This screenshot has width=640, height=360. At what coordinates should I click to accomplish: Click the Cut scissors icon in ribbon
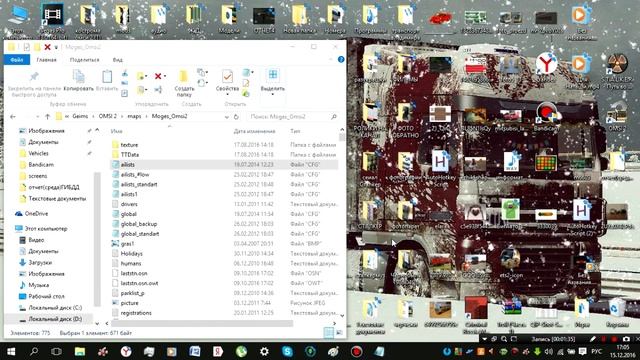[125, 73]
